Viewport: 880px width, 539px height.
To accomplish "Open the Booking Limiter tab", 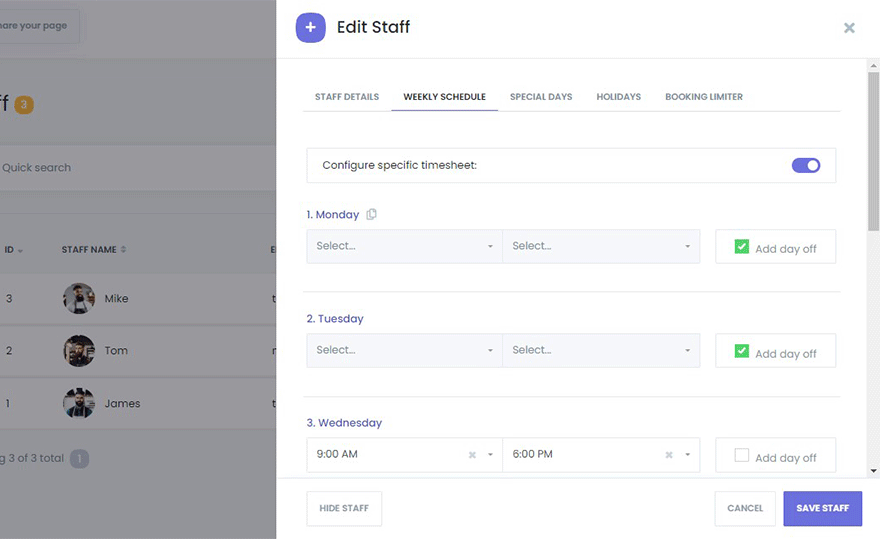I will [x=704, y=97].
